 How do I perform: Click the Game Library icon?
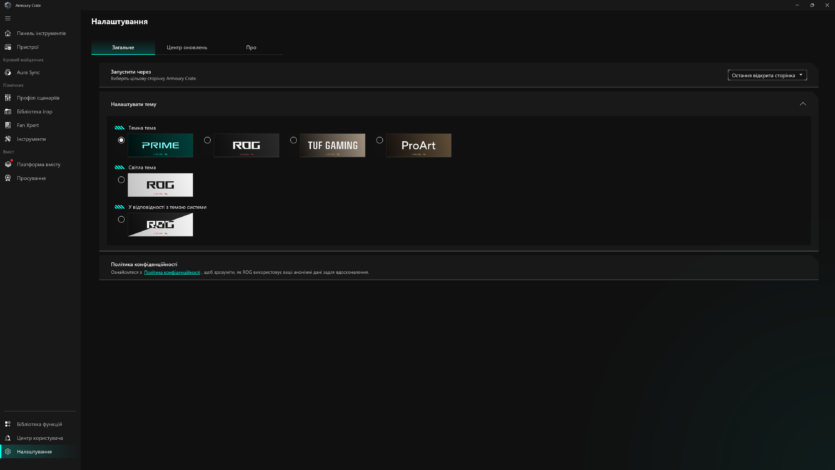pos(7,112)
